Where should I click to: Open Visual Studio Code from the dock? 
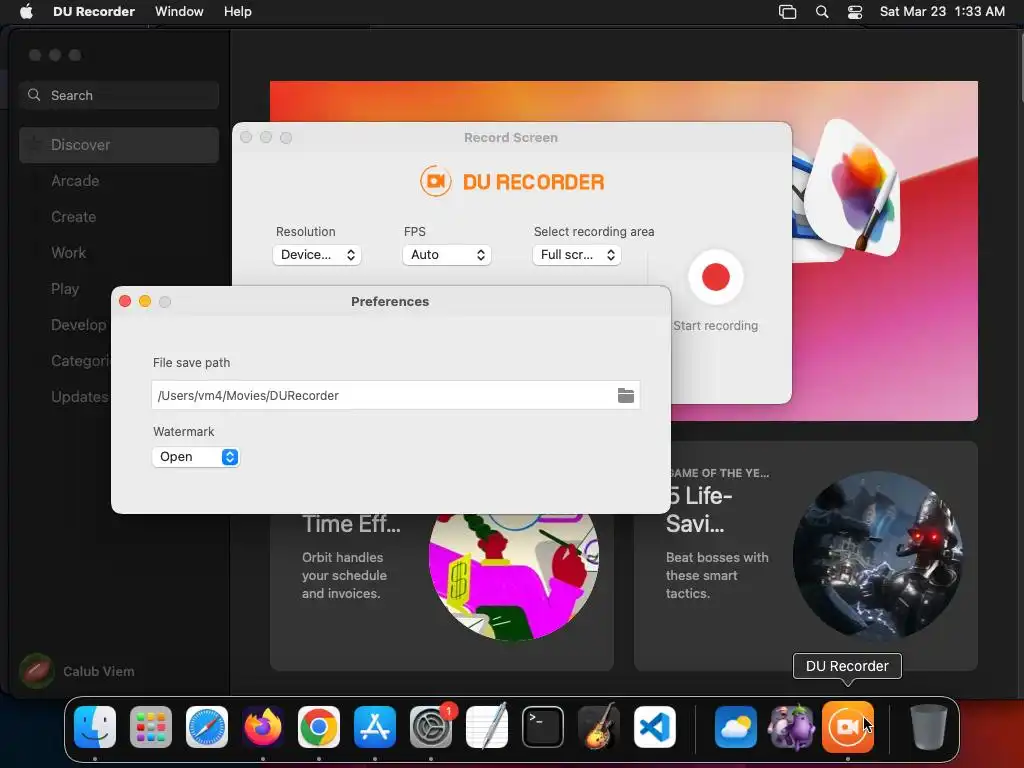point(655,726)
